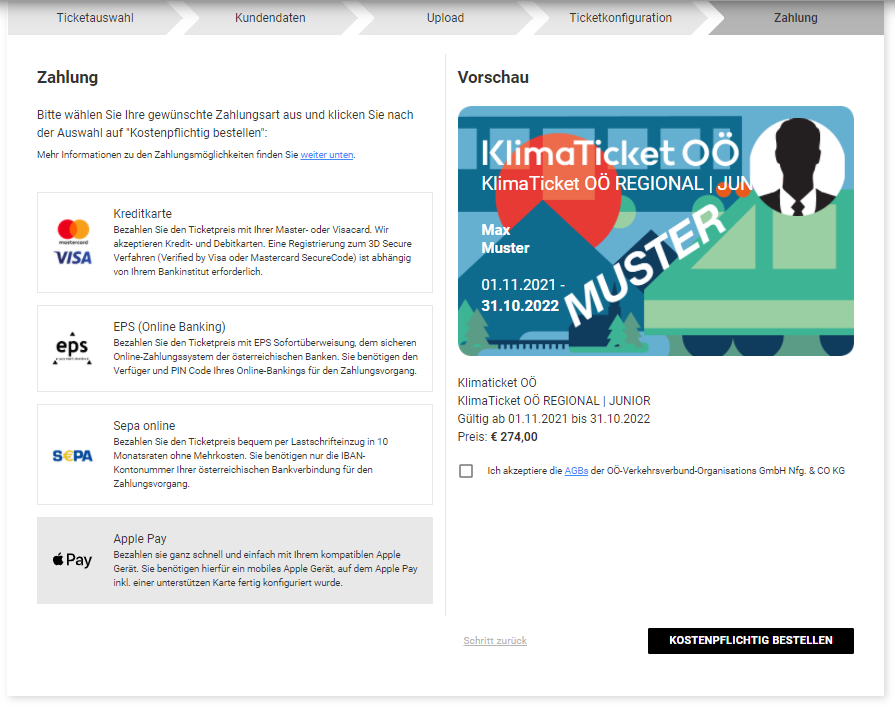
Task: Open the Upload step
Action: tap(445, 18)
